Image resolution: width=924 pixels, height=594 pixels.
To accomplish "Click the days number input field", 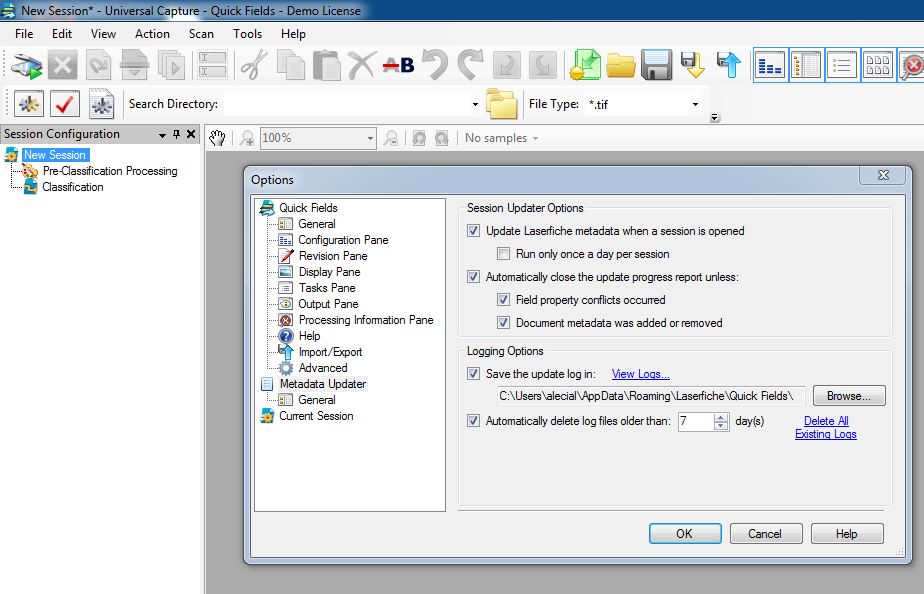I will (x=695, y=421).
